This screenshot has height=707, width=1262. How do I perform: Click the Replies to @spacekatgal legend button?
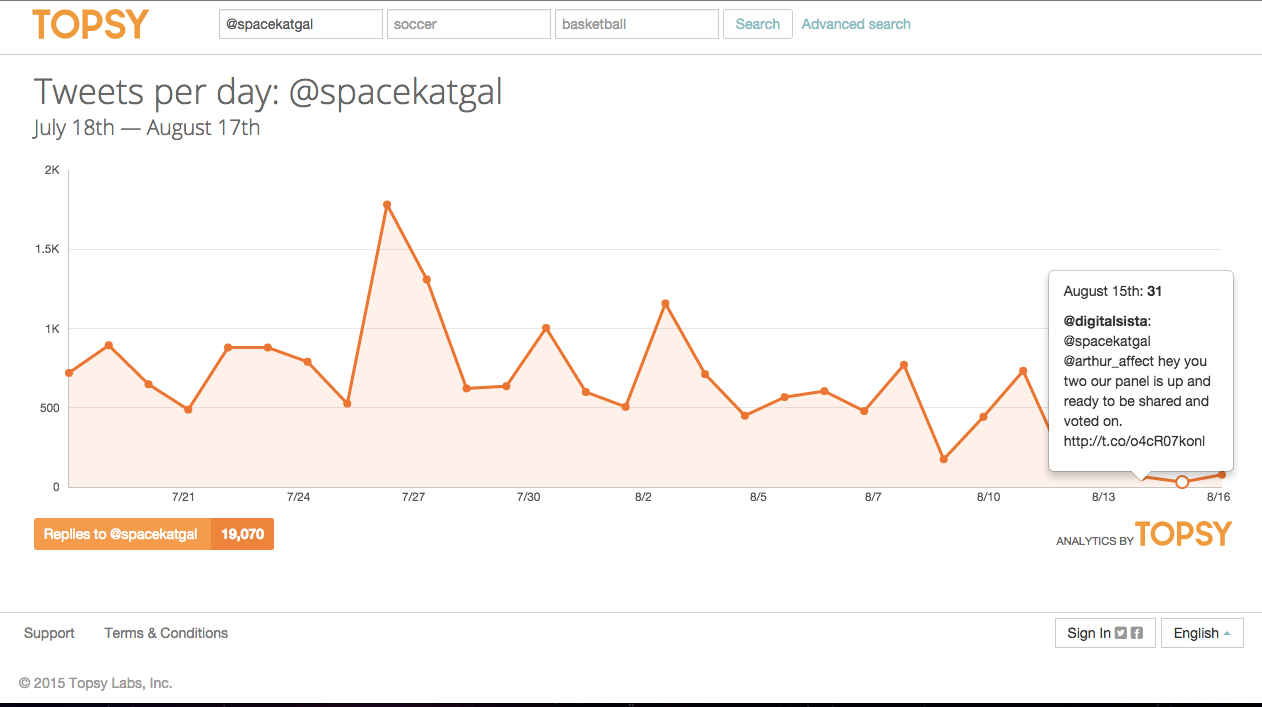tap(153, 534)
